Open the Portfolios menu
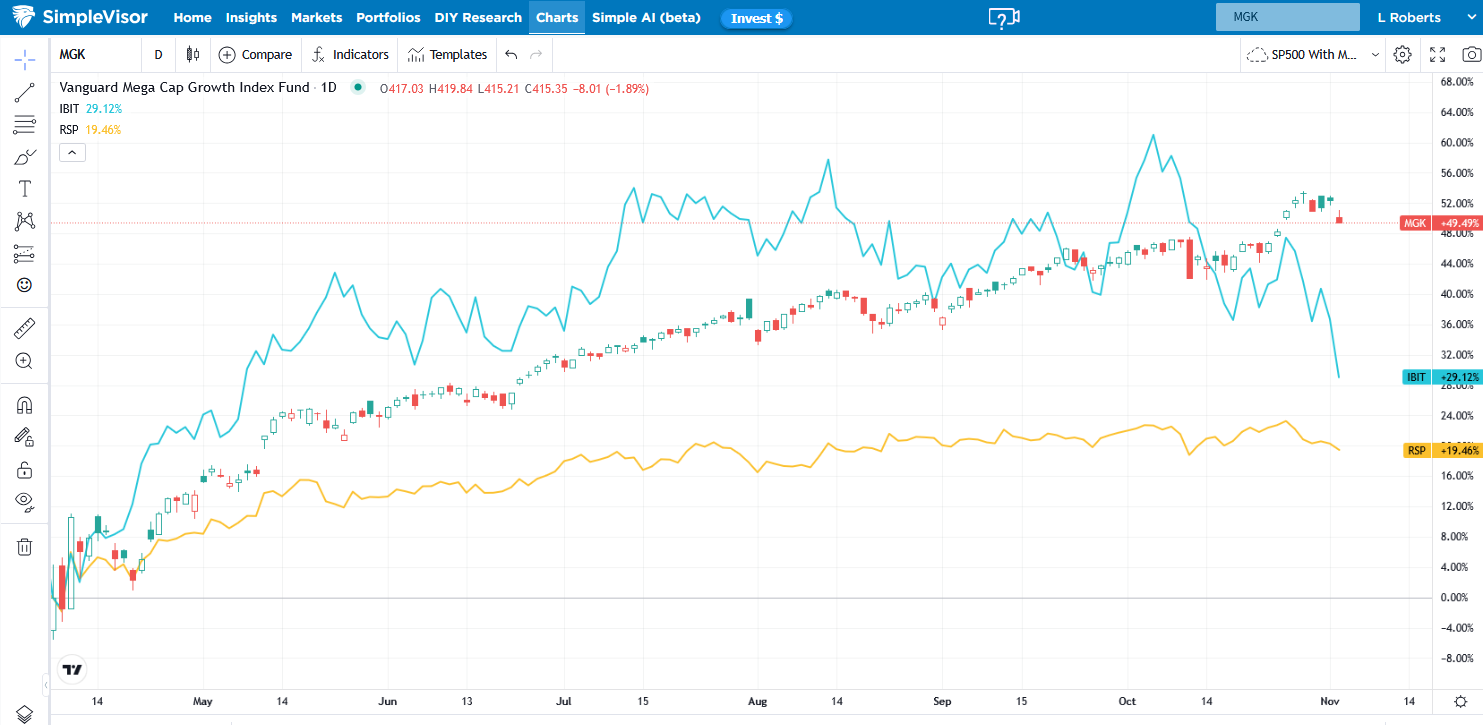This screenshot has width=1483, height=725. coord(389,18)
